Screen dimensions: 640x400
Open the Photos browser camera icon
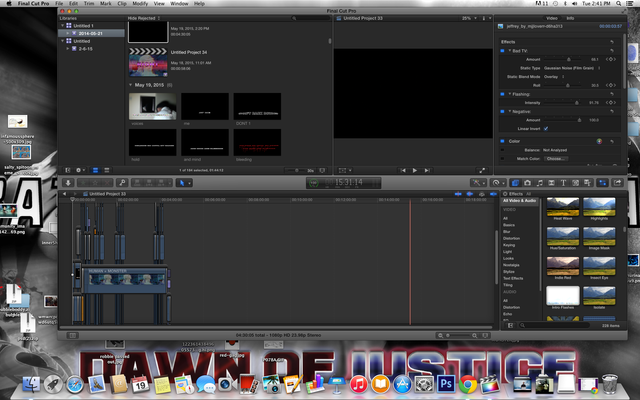pyautogui.click(x=525, y=182)
